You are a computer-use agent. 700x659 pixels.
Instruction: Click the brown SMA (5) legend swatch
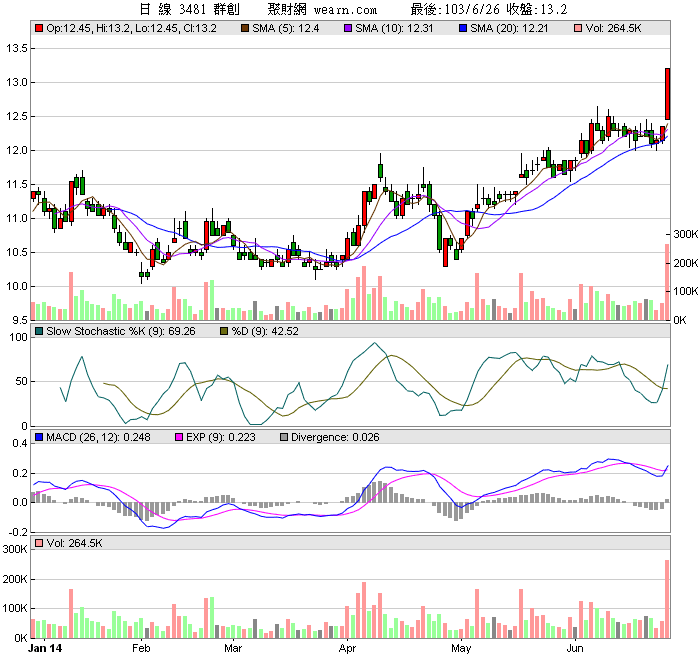245,28
